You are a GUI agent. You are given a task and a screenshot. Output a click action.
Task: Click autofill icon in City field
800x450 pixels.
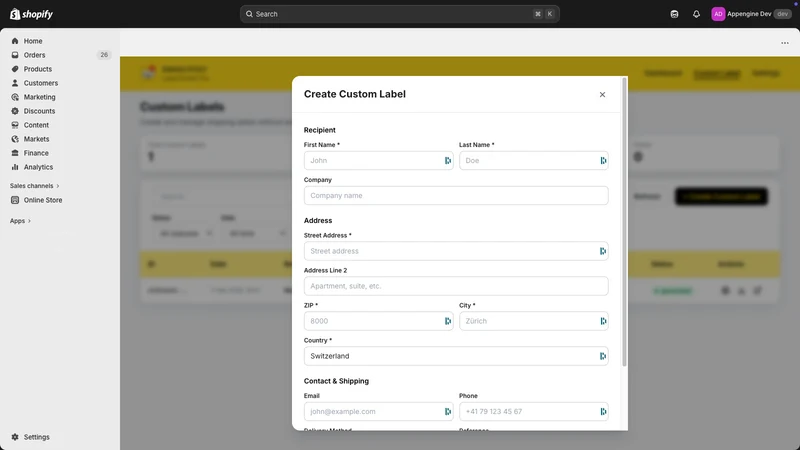(x=603, y=321)
